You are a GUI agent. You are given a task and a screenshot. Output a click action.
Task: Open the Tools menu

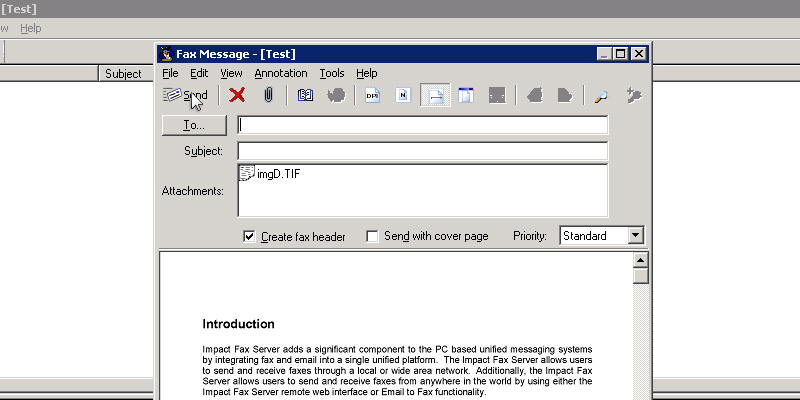(x=331, y=73)
